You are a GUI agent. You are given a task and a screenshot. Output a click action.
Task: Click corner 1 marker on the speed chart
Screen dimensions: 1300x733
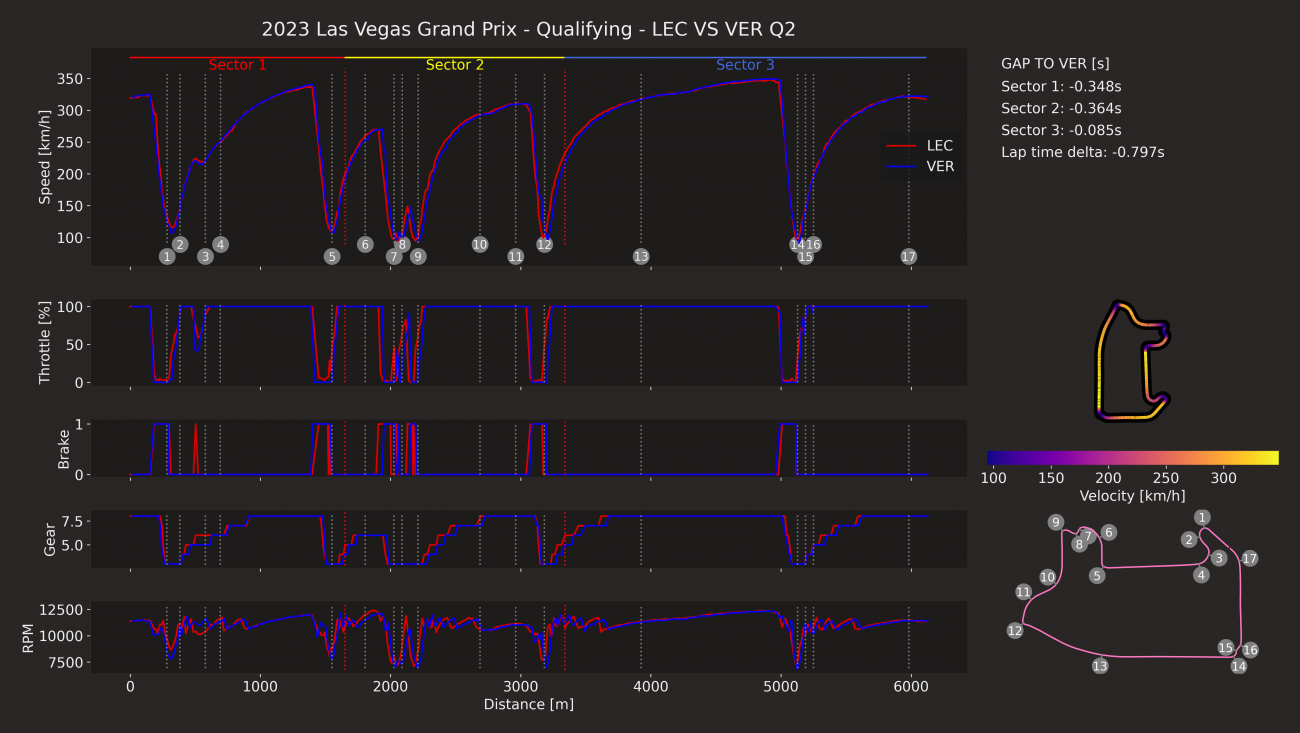pos(167,257)
